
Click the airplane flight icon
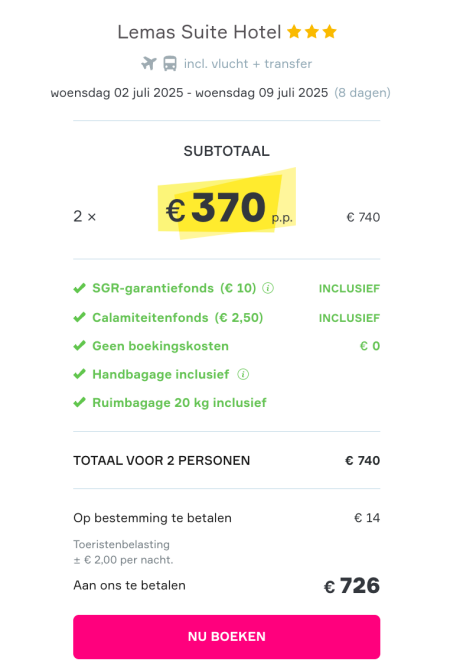149,63
